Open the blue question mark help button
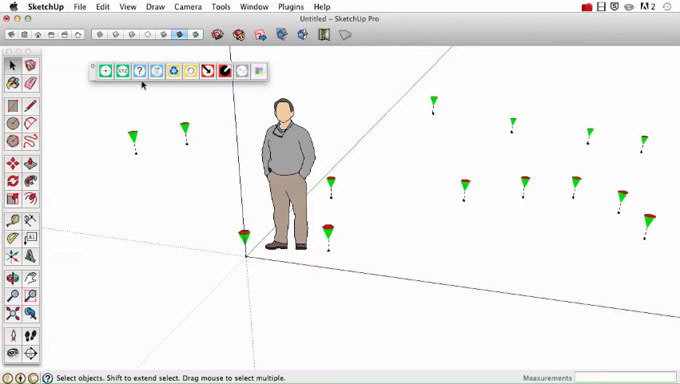This screenshot has width=680, height=384. (x=140, y=71)
